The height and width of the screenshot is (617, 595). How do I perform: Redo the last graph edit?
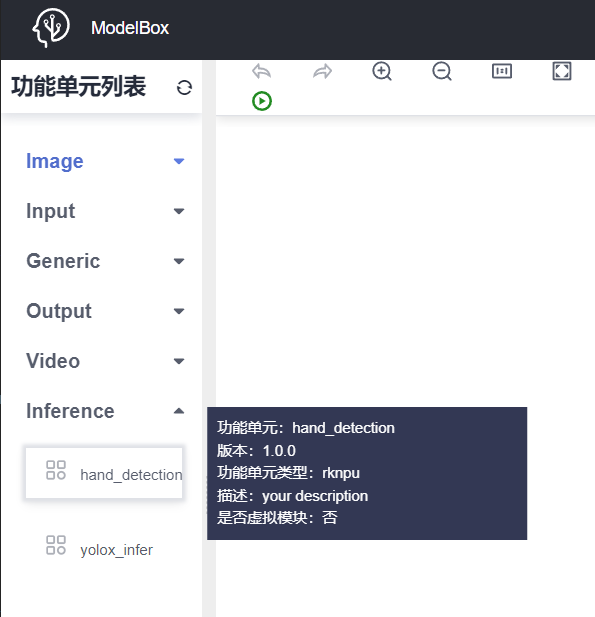click(322, 72)
